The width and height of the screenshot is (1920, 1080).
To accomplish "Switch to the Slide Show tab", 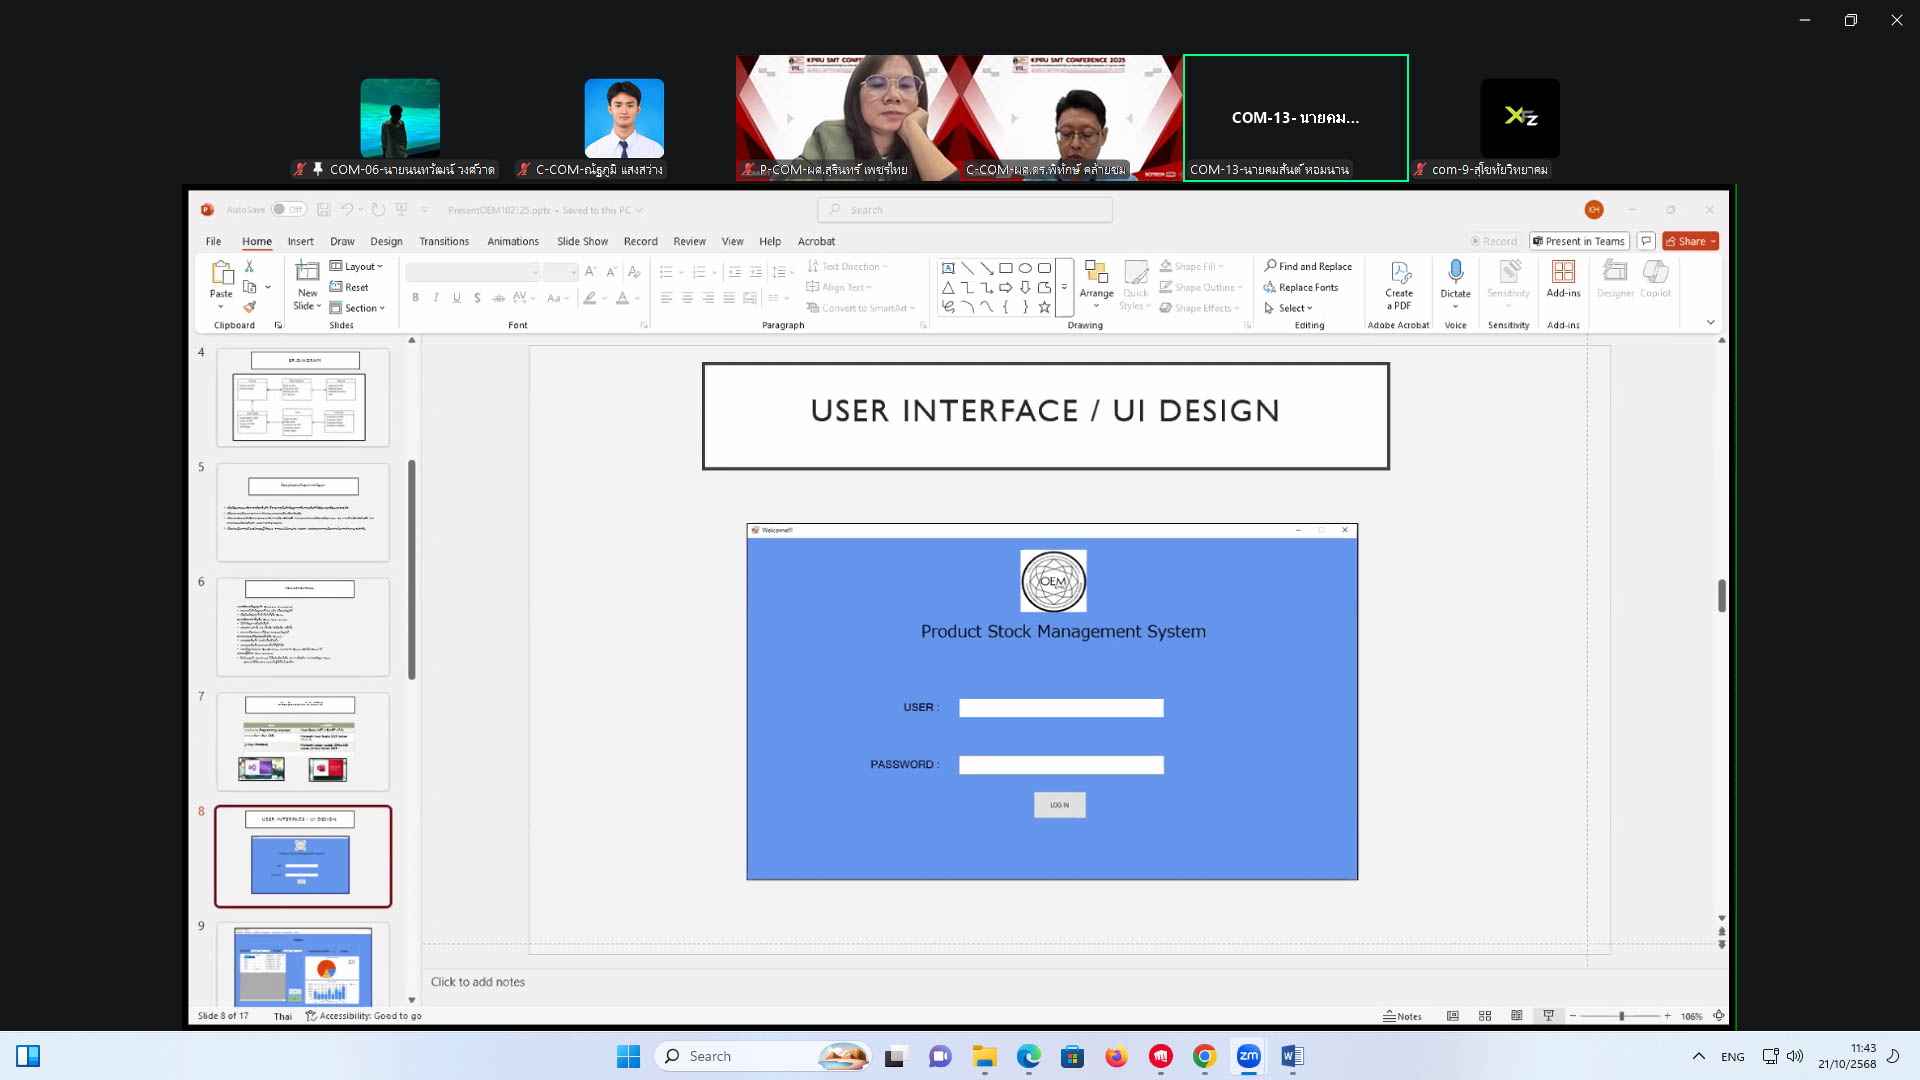I will coord(582,241).
